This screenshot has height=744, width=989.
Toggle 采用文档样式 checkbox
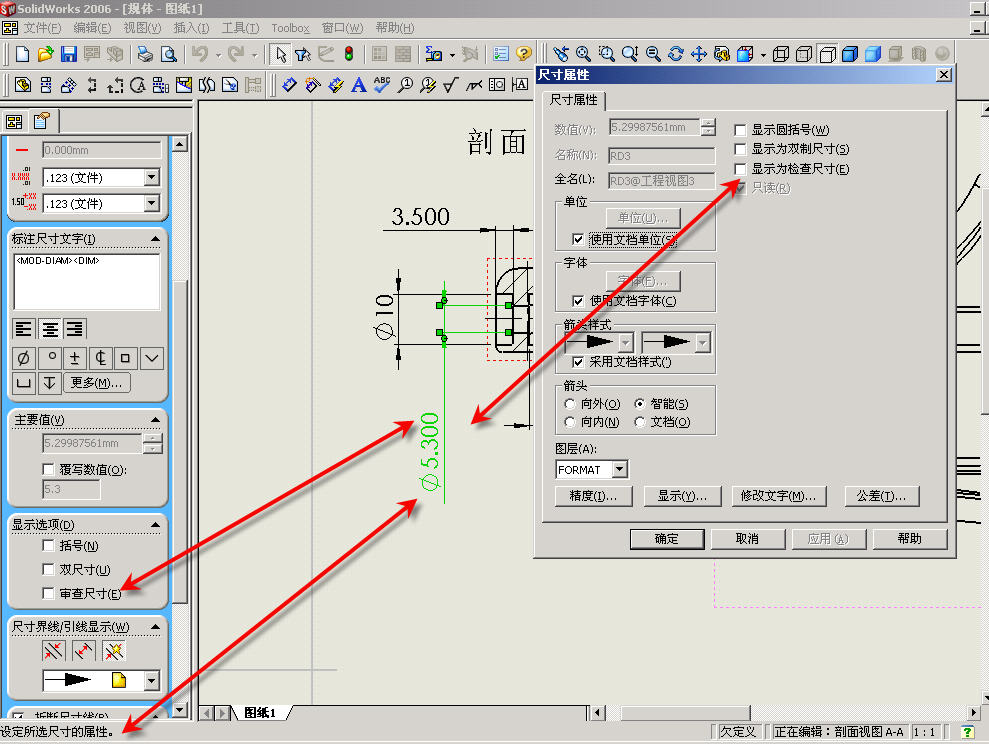[x=577, y=362]
